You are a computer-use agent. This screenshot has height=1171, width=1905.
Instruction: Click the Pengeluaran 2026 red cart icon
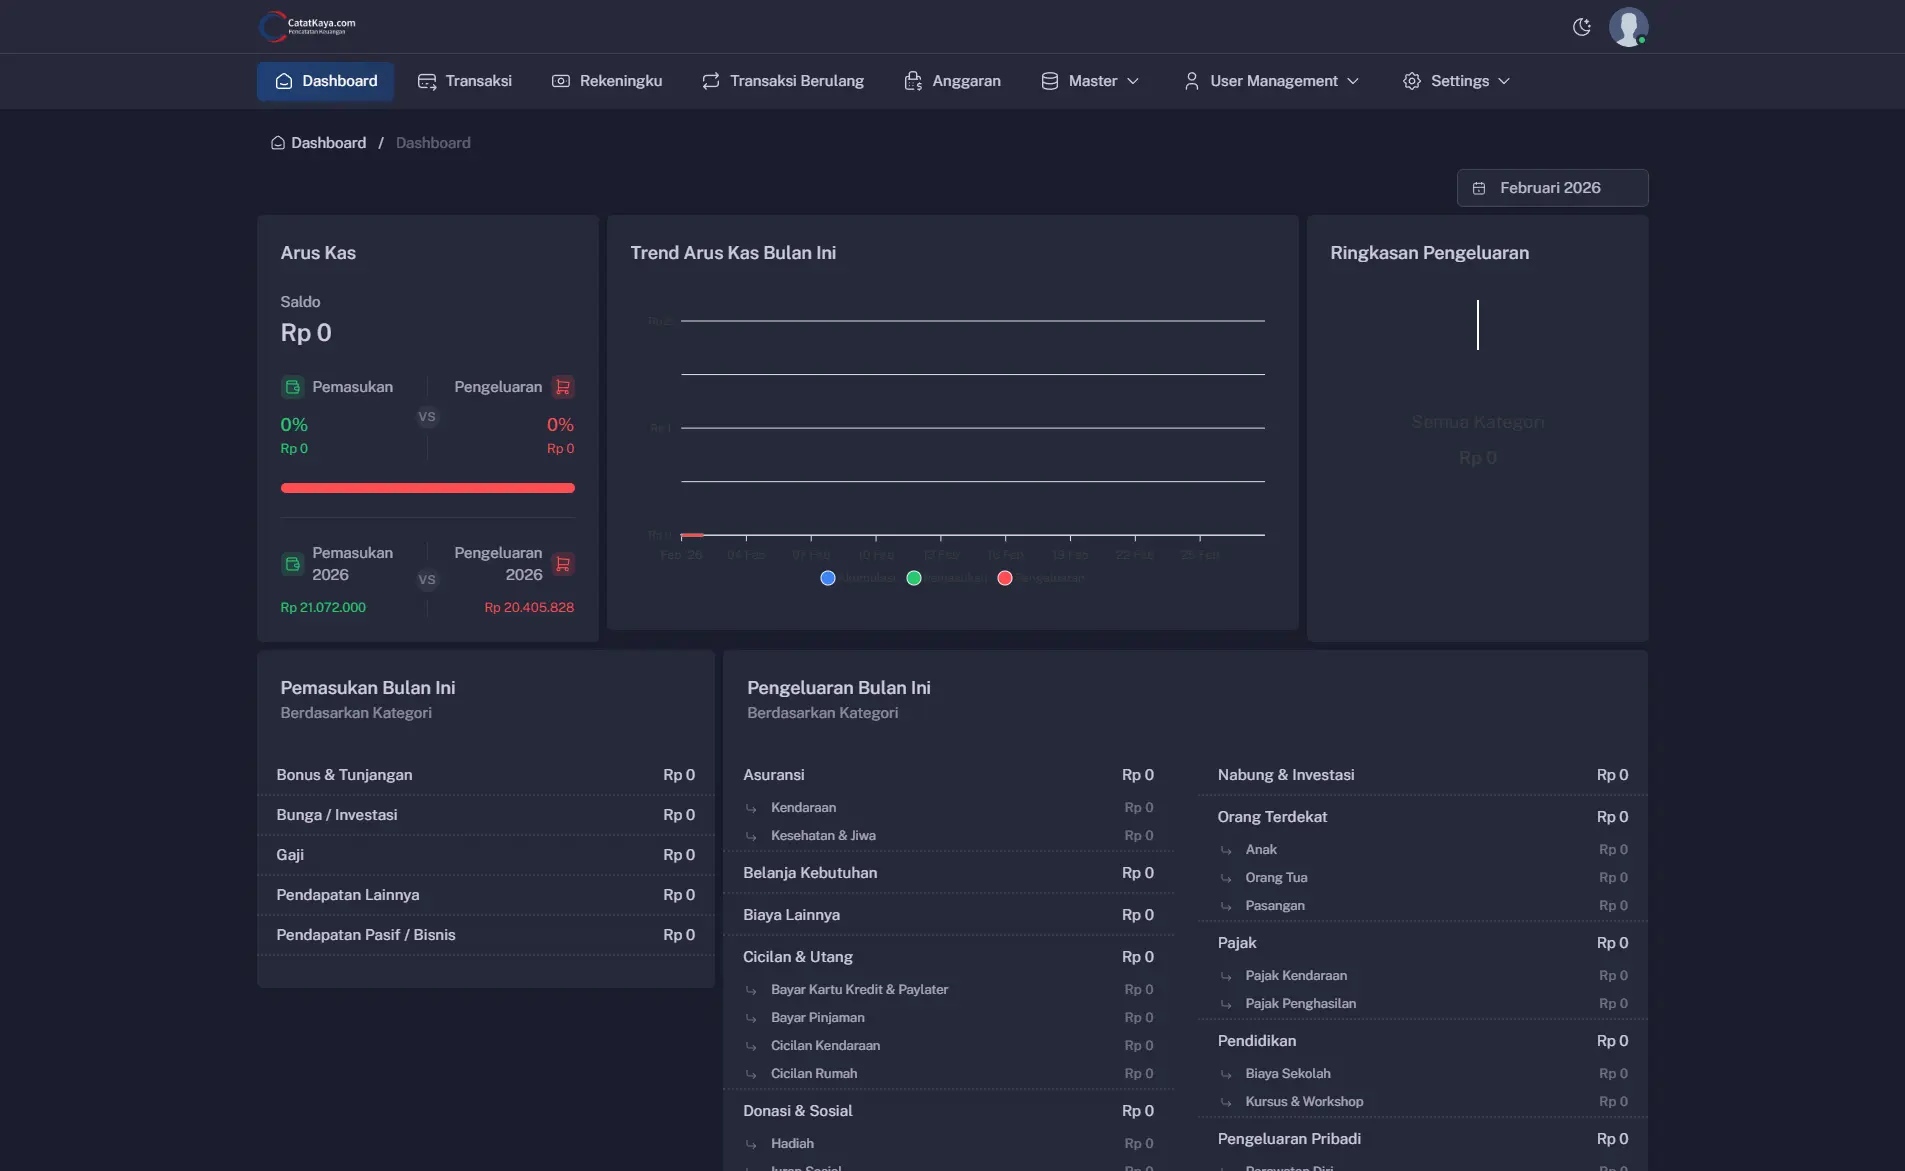pyautogui.click(x=563, y=564)
